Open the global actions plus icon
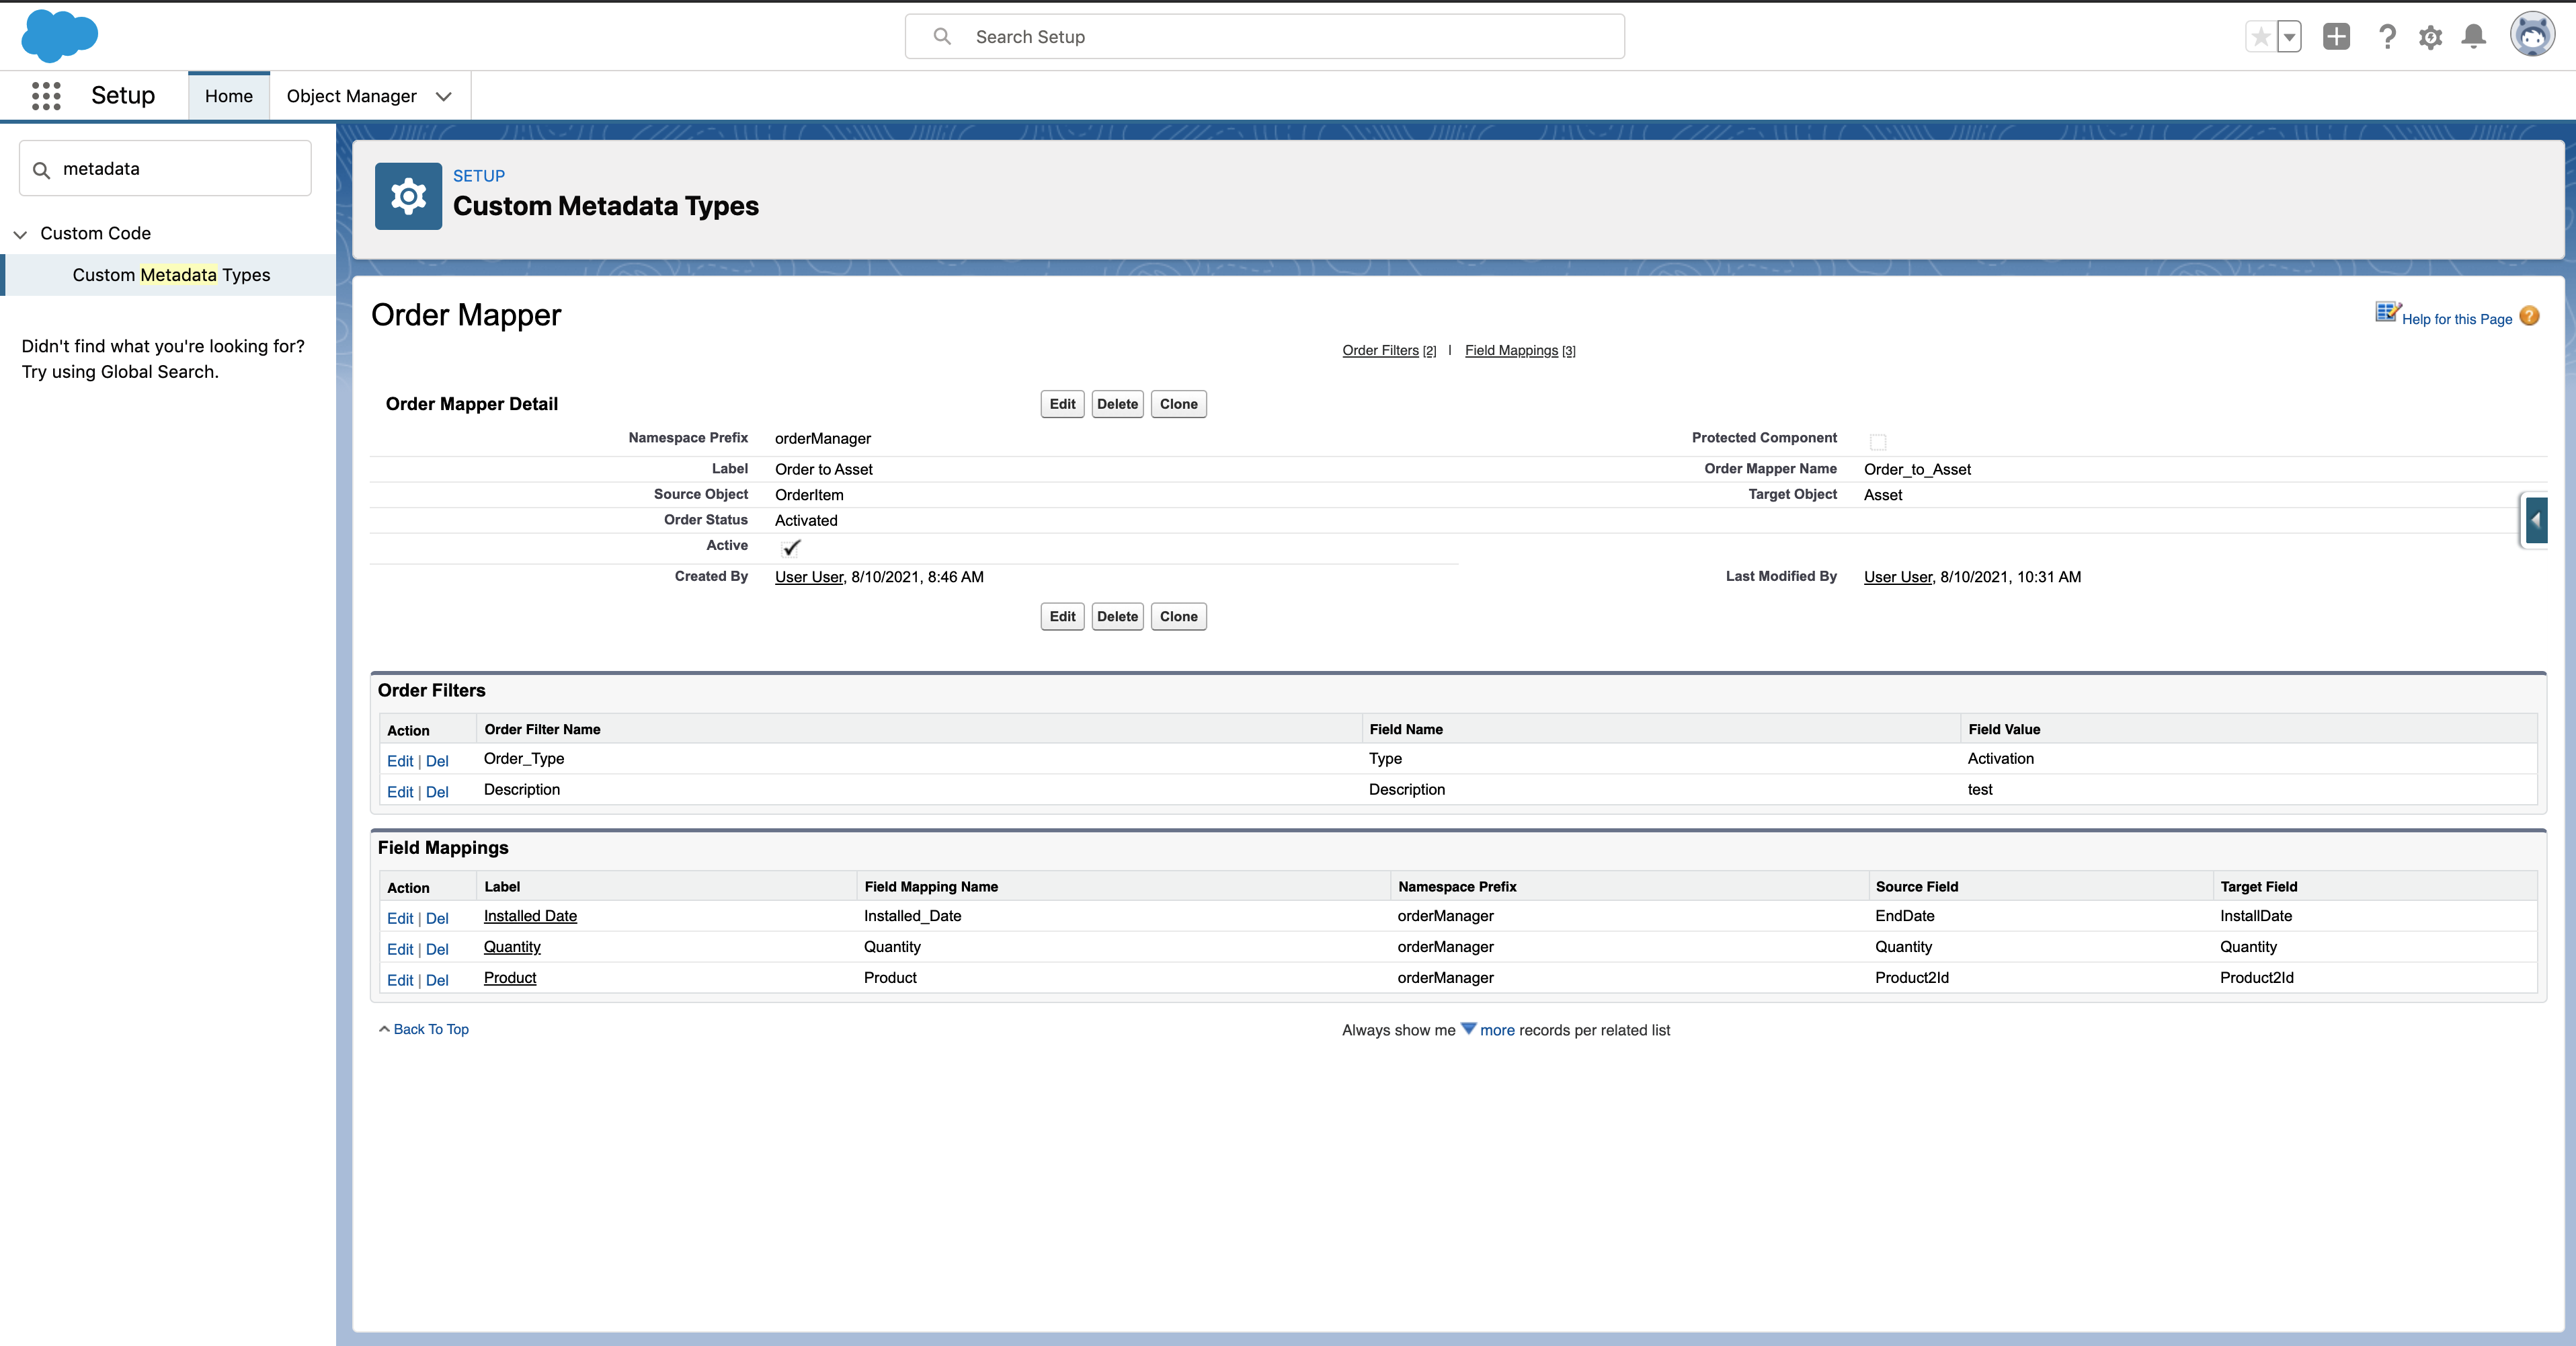Viewport: 2576px width, 1346px height. pyautogui.click(x=2336, y=37)
